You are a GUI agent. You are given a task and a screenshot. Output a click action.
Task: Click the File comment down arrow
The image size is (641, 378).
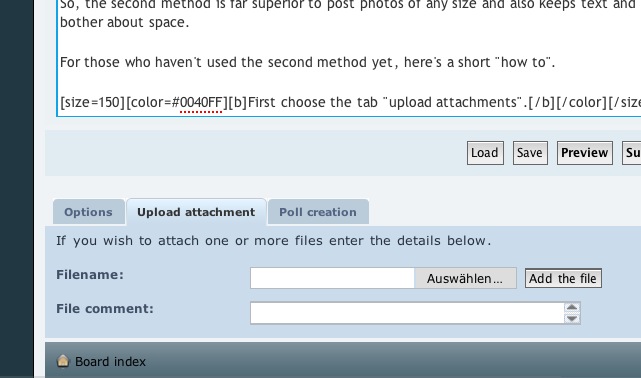click(x=572, y=318)
